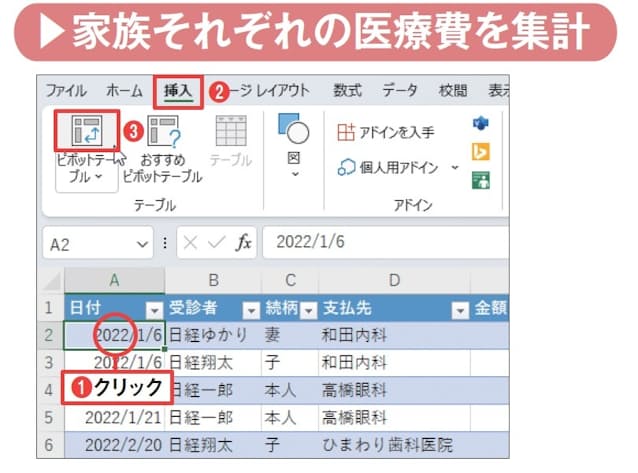Image resolution: width=638 pixels, height=473 pixels.
Task: Select the 挿入 ribbon tab
Action: (178, 91)
